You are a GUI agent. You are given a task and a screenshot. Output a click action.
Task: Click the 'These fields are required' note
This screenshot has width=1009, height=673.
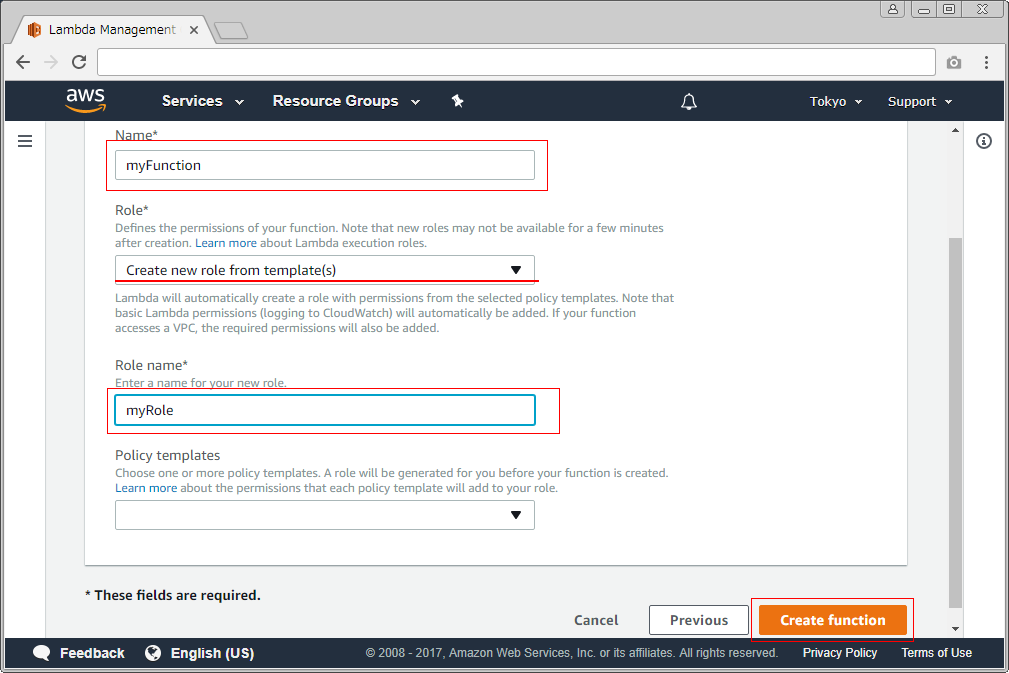[172, 595]
